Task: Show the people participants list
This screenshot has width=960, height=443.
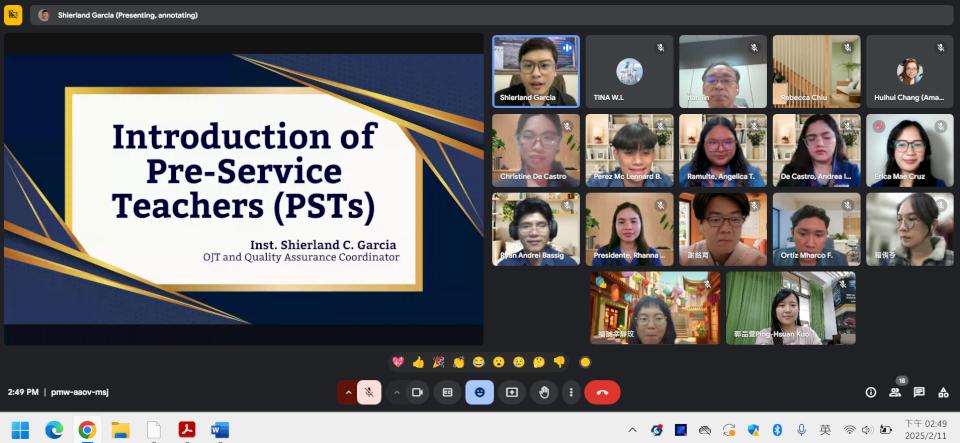Action: (x=895, y=392)
